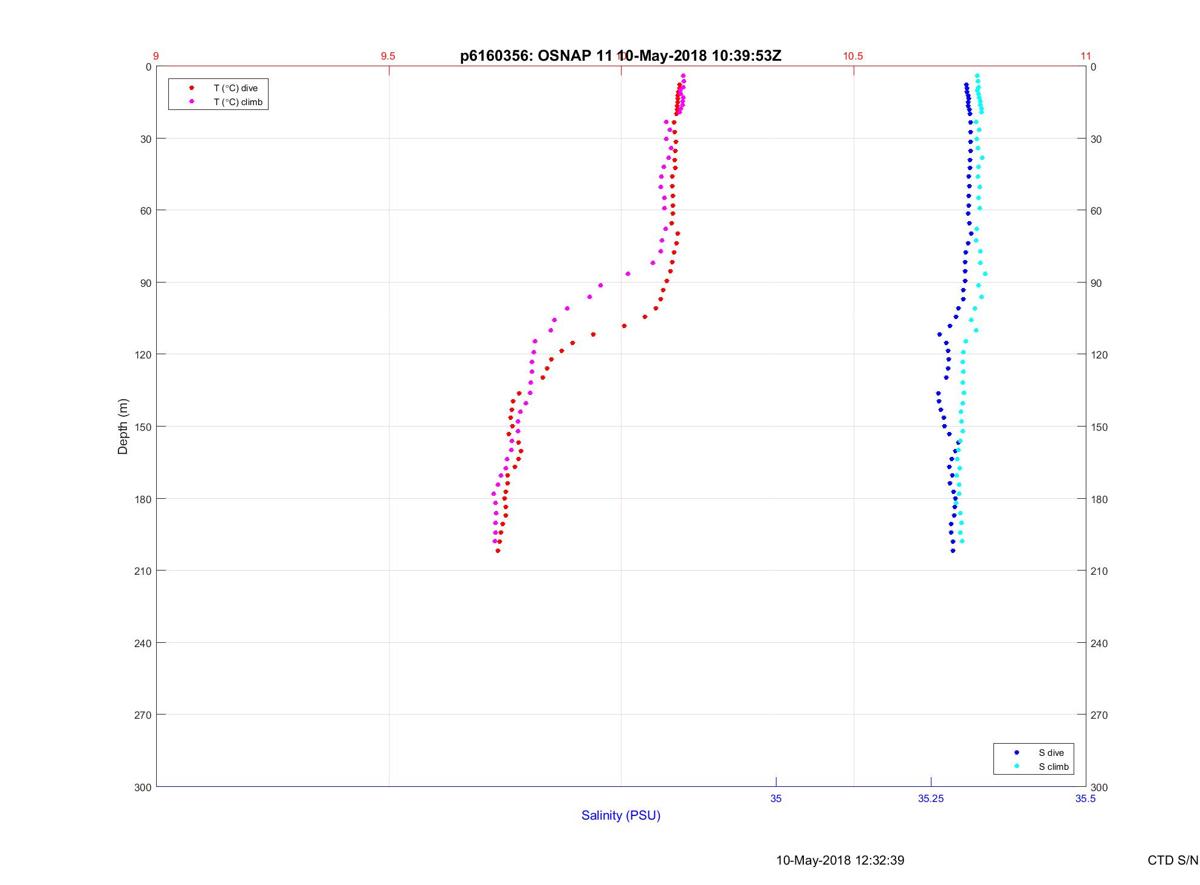The height and width of the screenshot is (885, 1200).
Task: Click the red temperature tick label '10.5'
Action: pos(853,56)
